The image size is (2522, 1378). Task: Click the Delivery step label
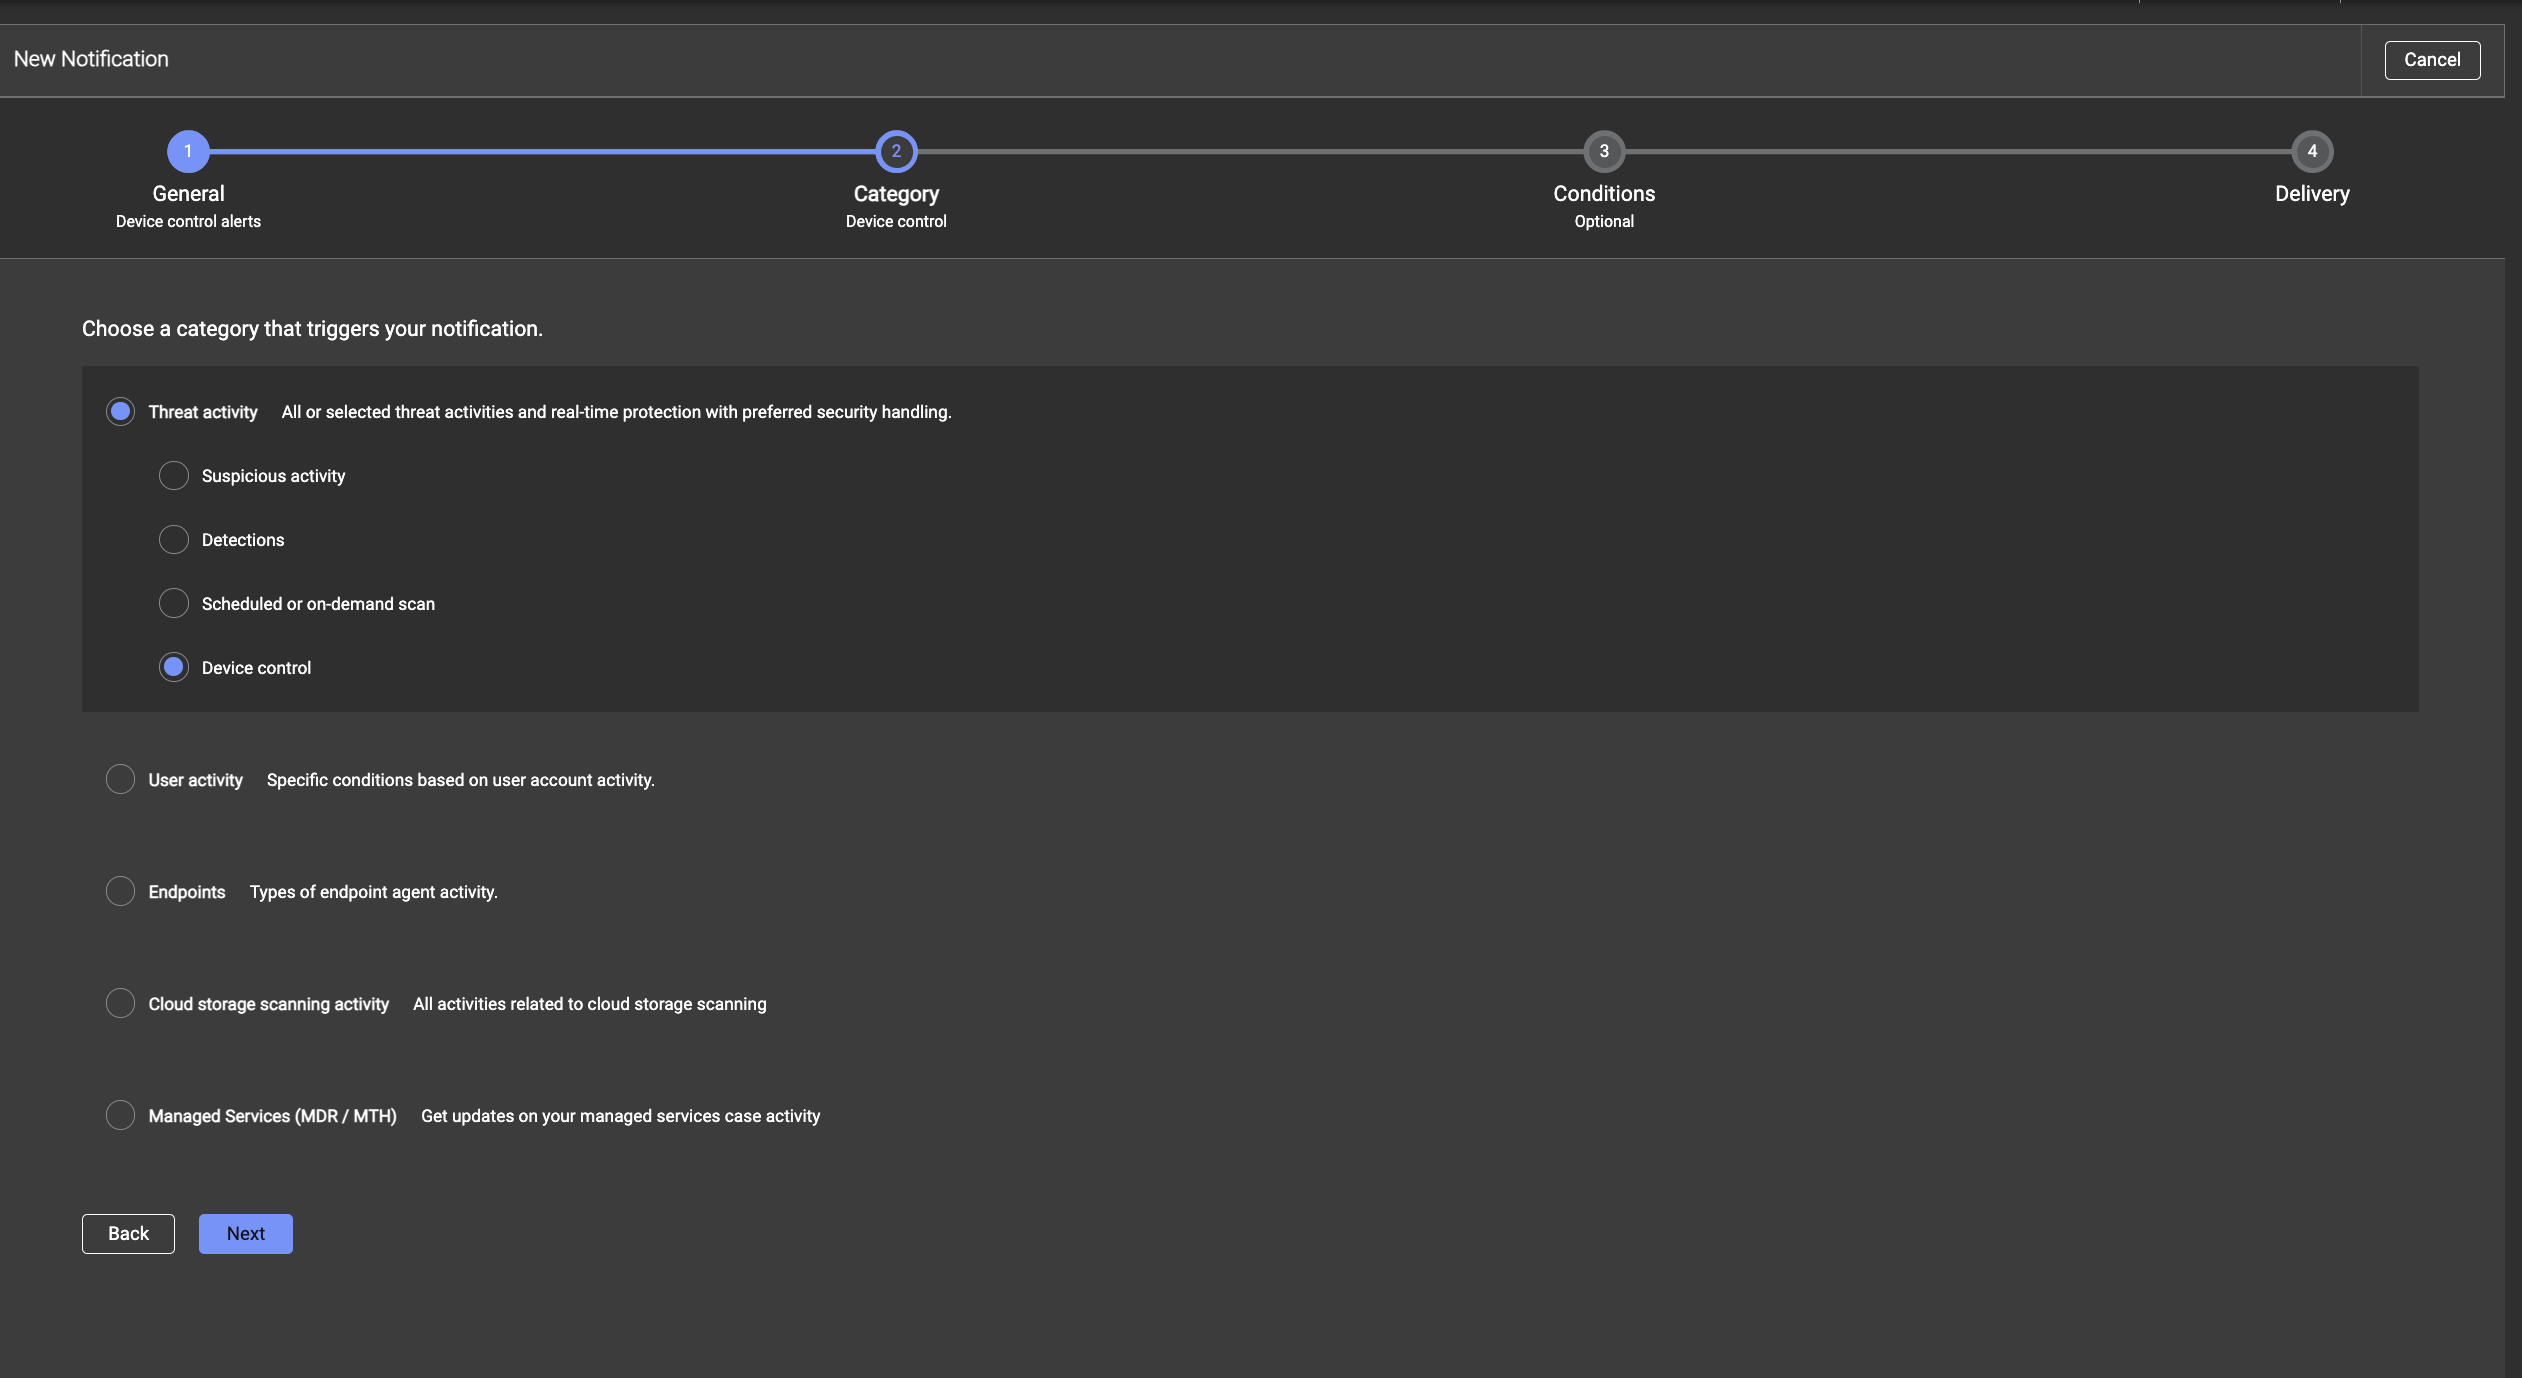pyautogui.click(x=2312, y=194)
